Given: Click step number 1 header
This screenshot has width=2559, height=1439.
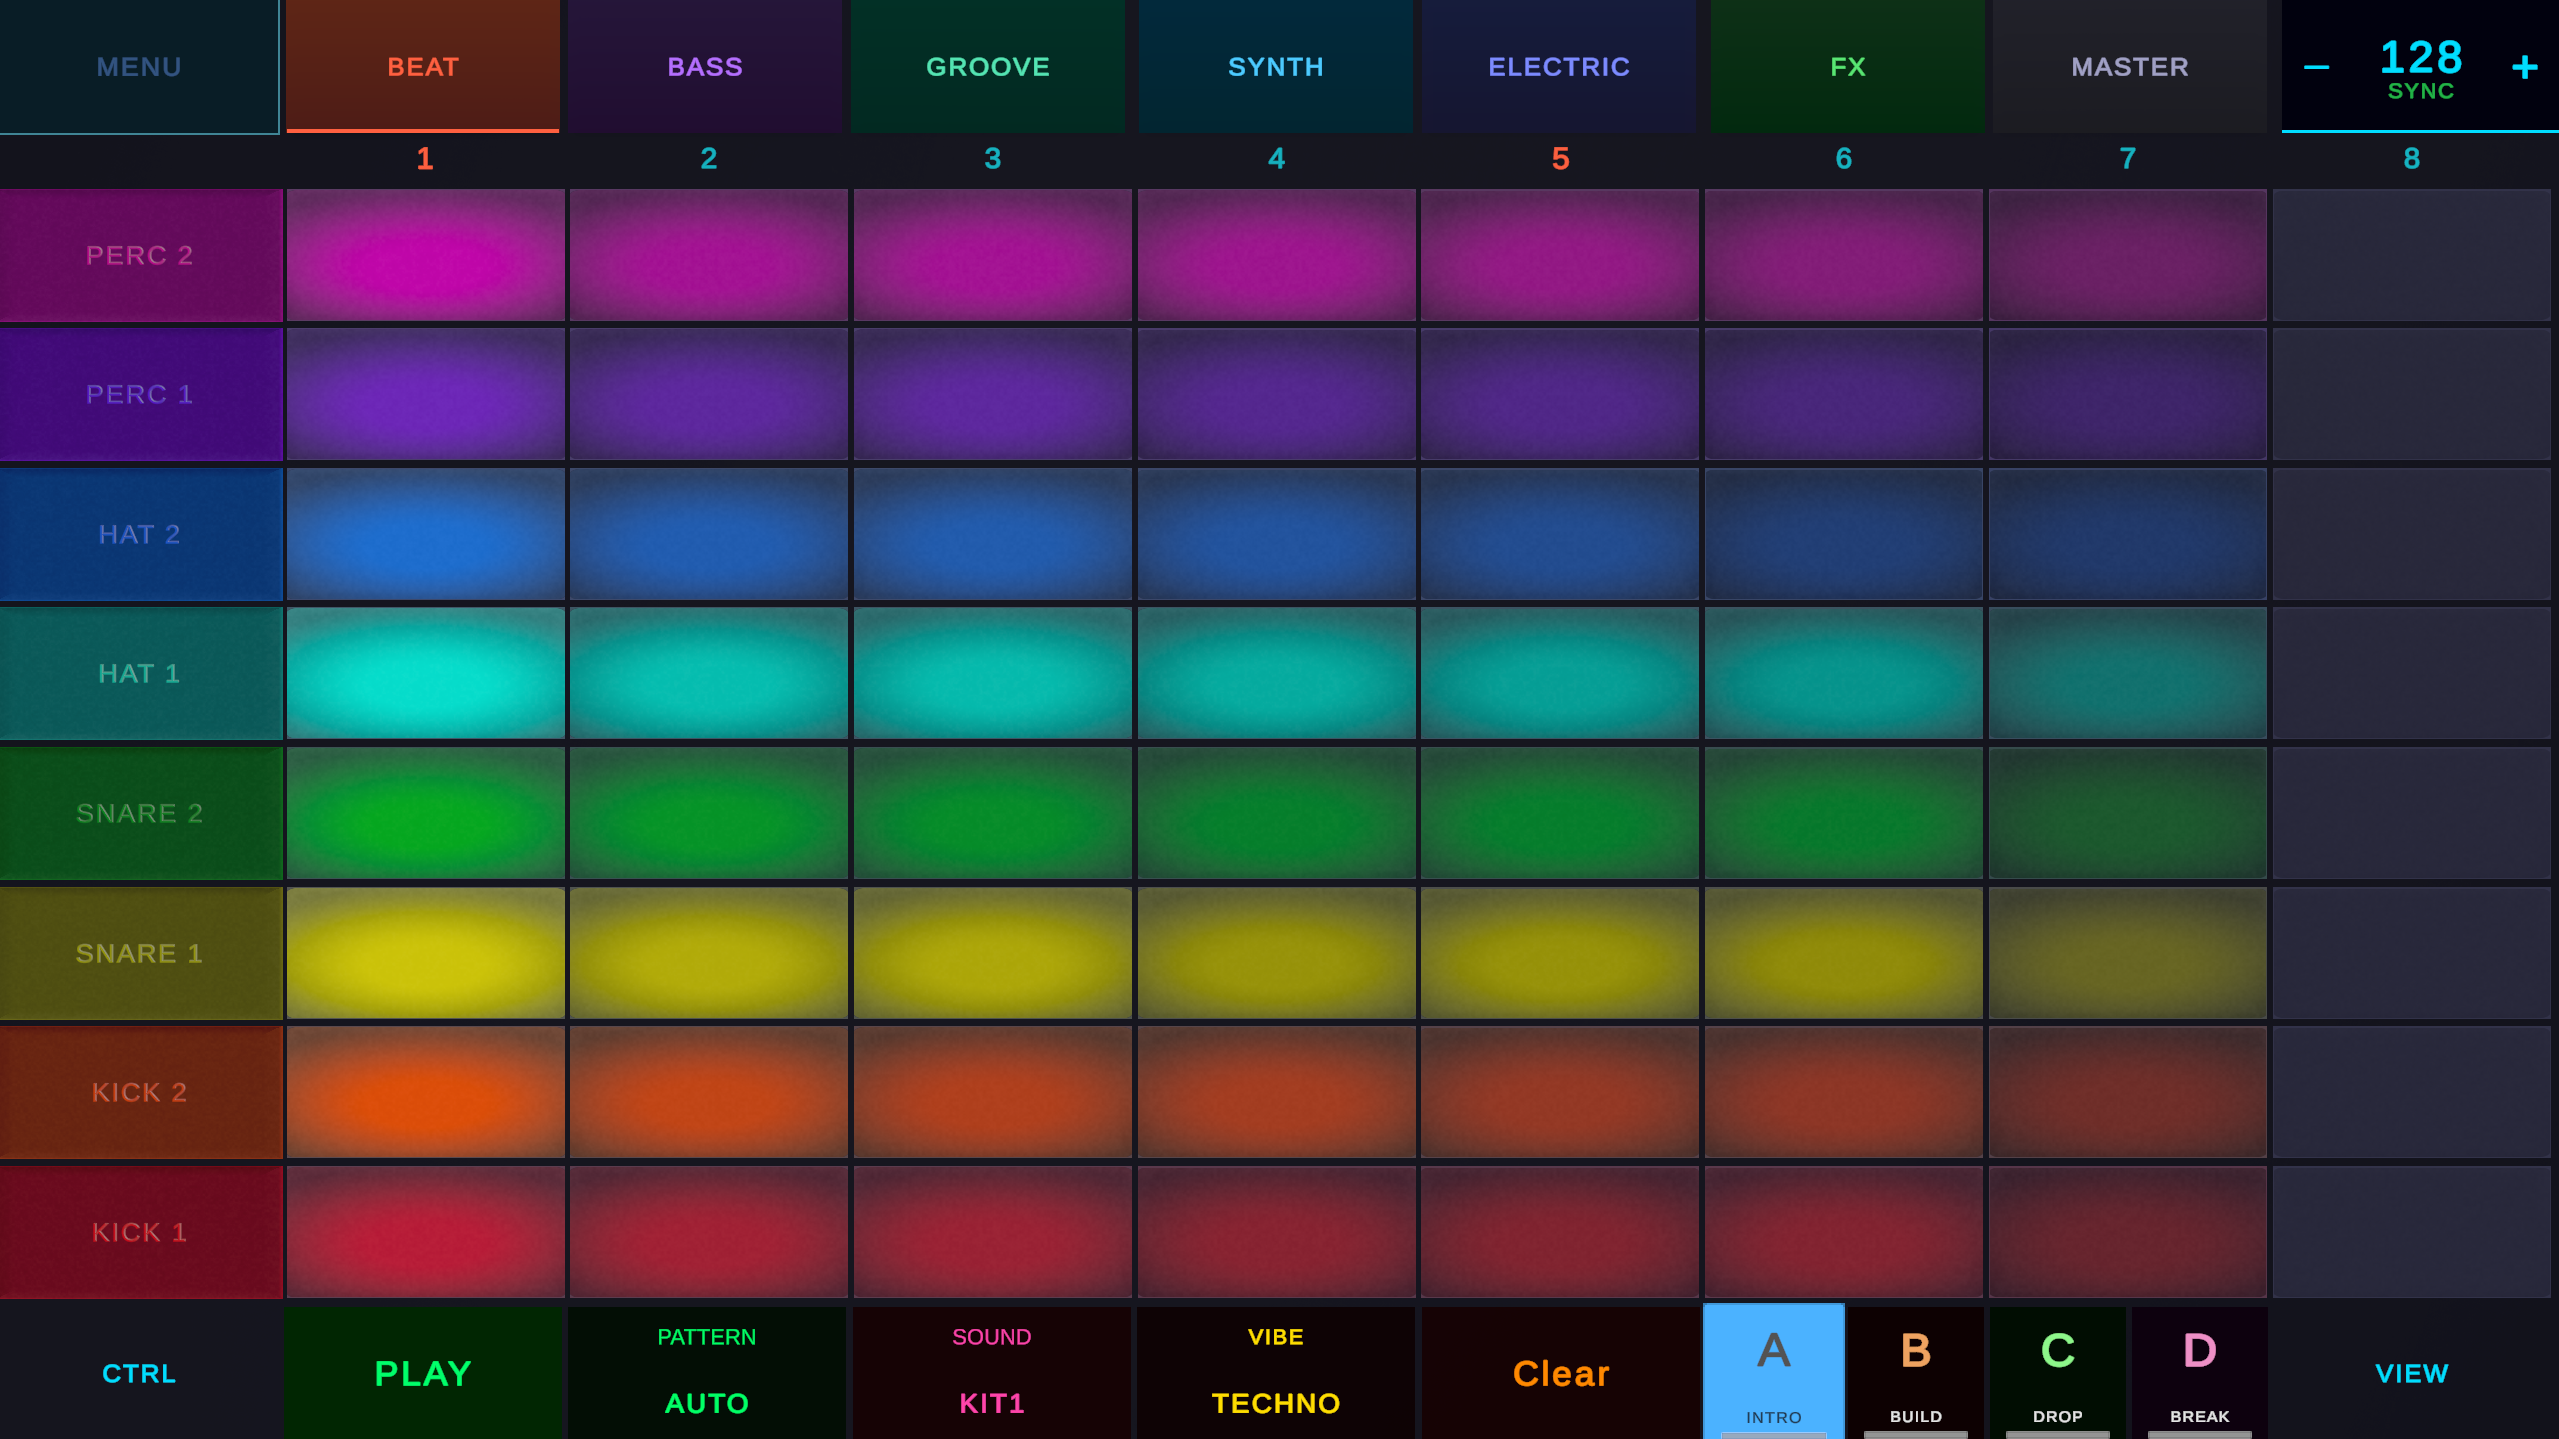Looking at the screenshot, I should 425,158.
